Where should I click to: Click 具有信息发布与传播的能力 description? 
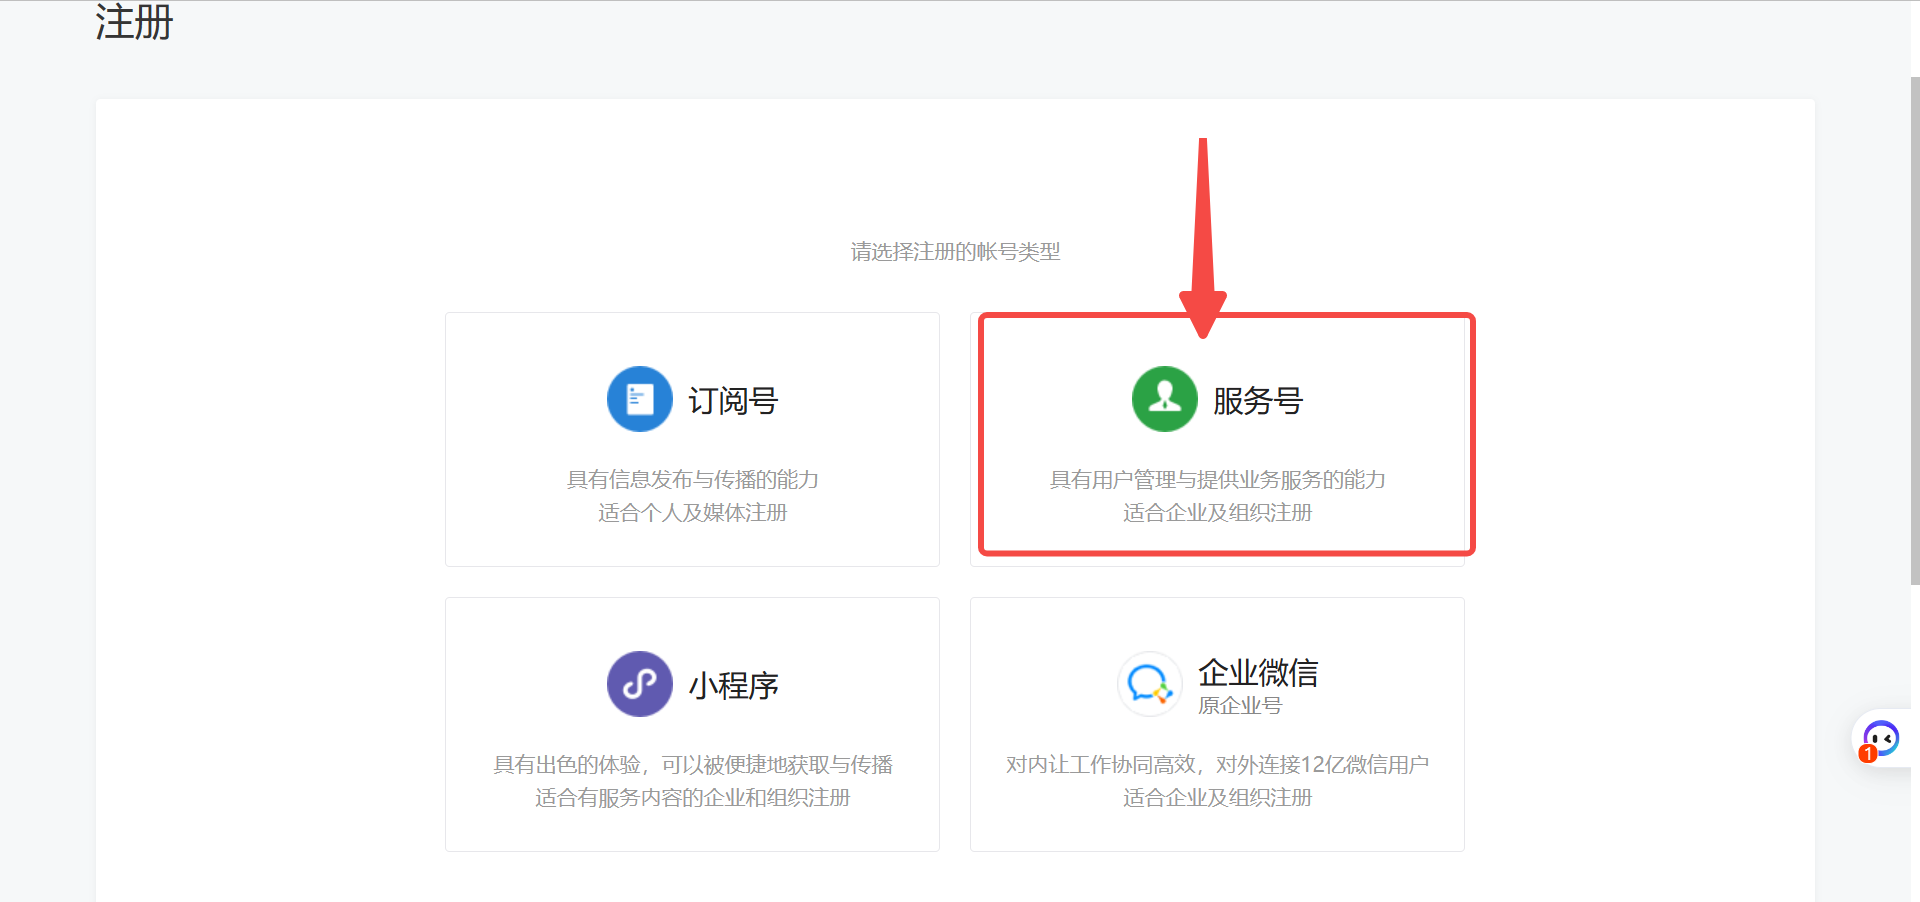(693, 480)
